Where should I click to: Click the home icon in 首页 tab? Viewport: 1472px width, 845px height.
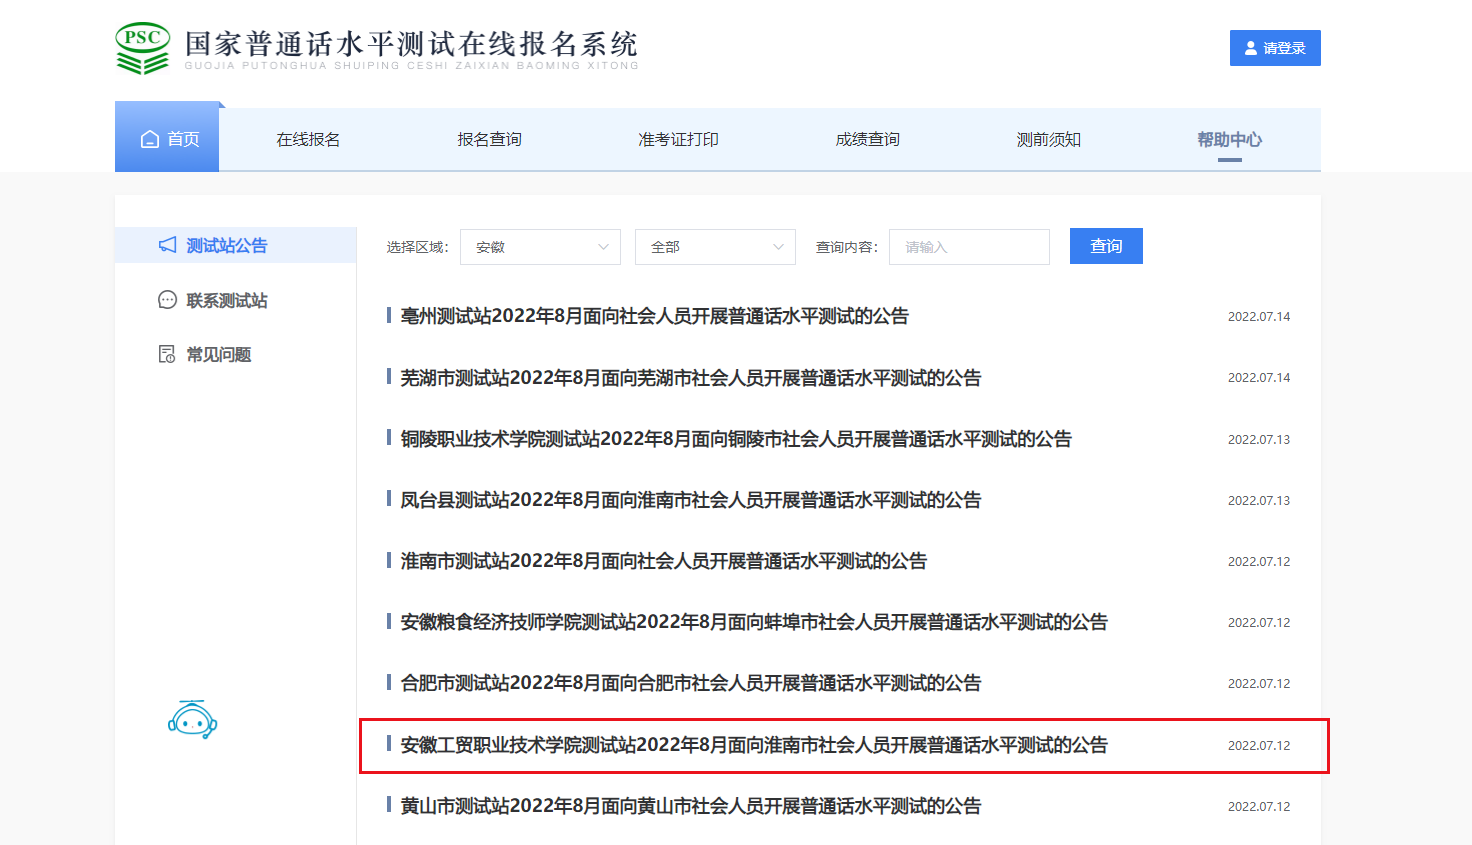(x=150, y=139)
